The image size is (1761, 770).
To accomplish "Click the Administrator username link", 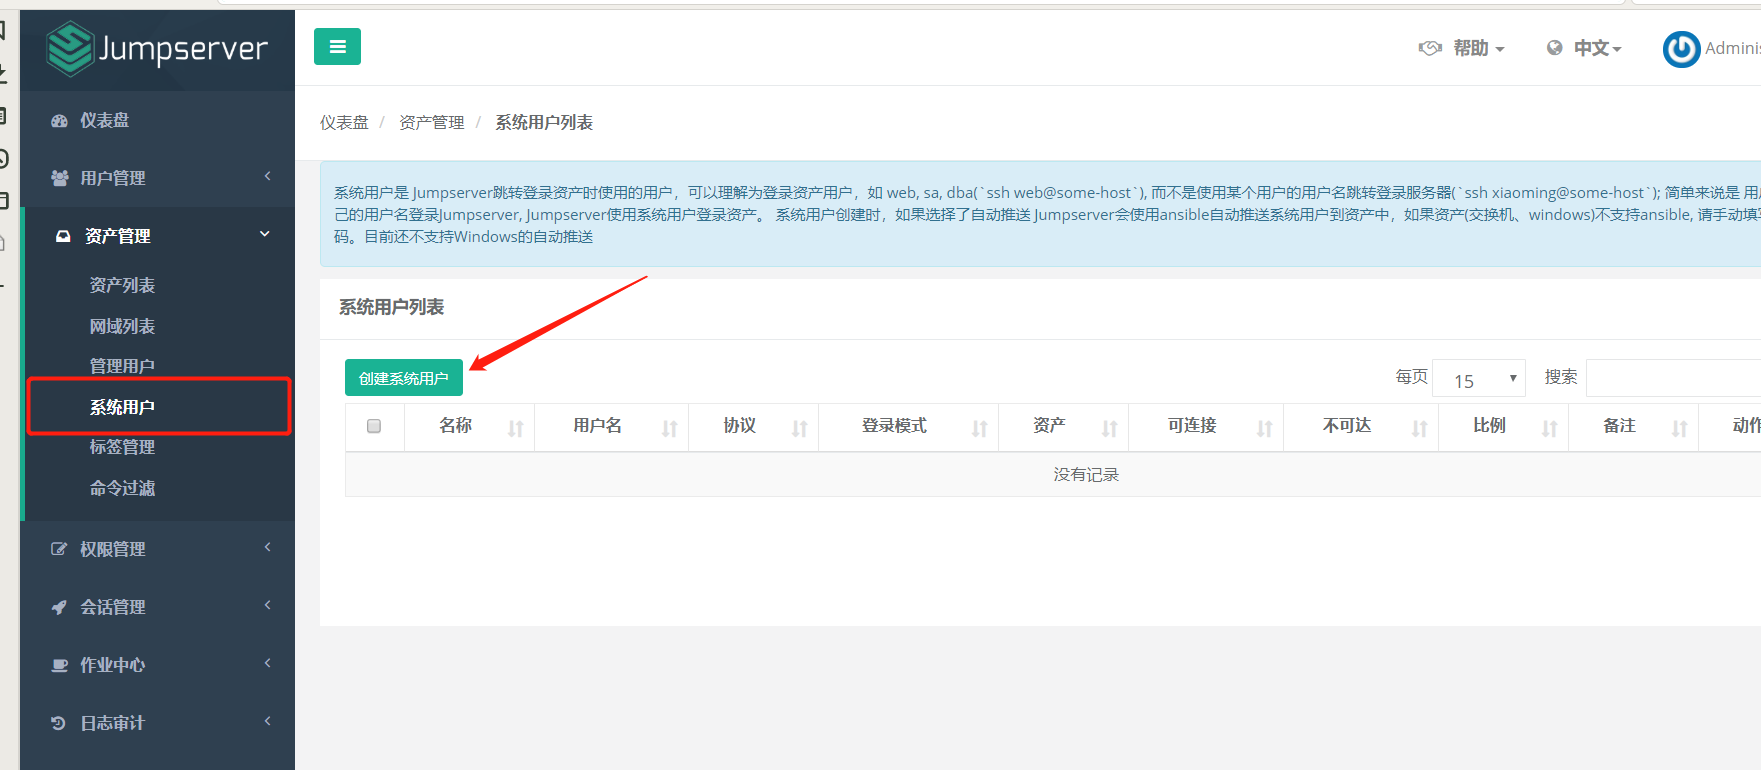I will click(1733, 48).
